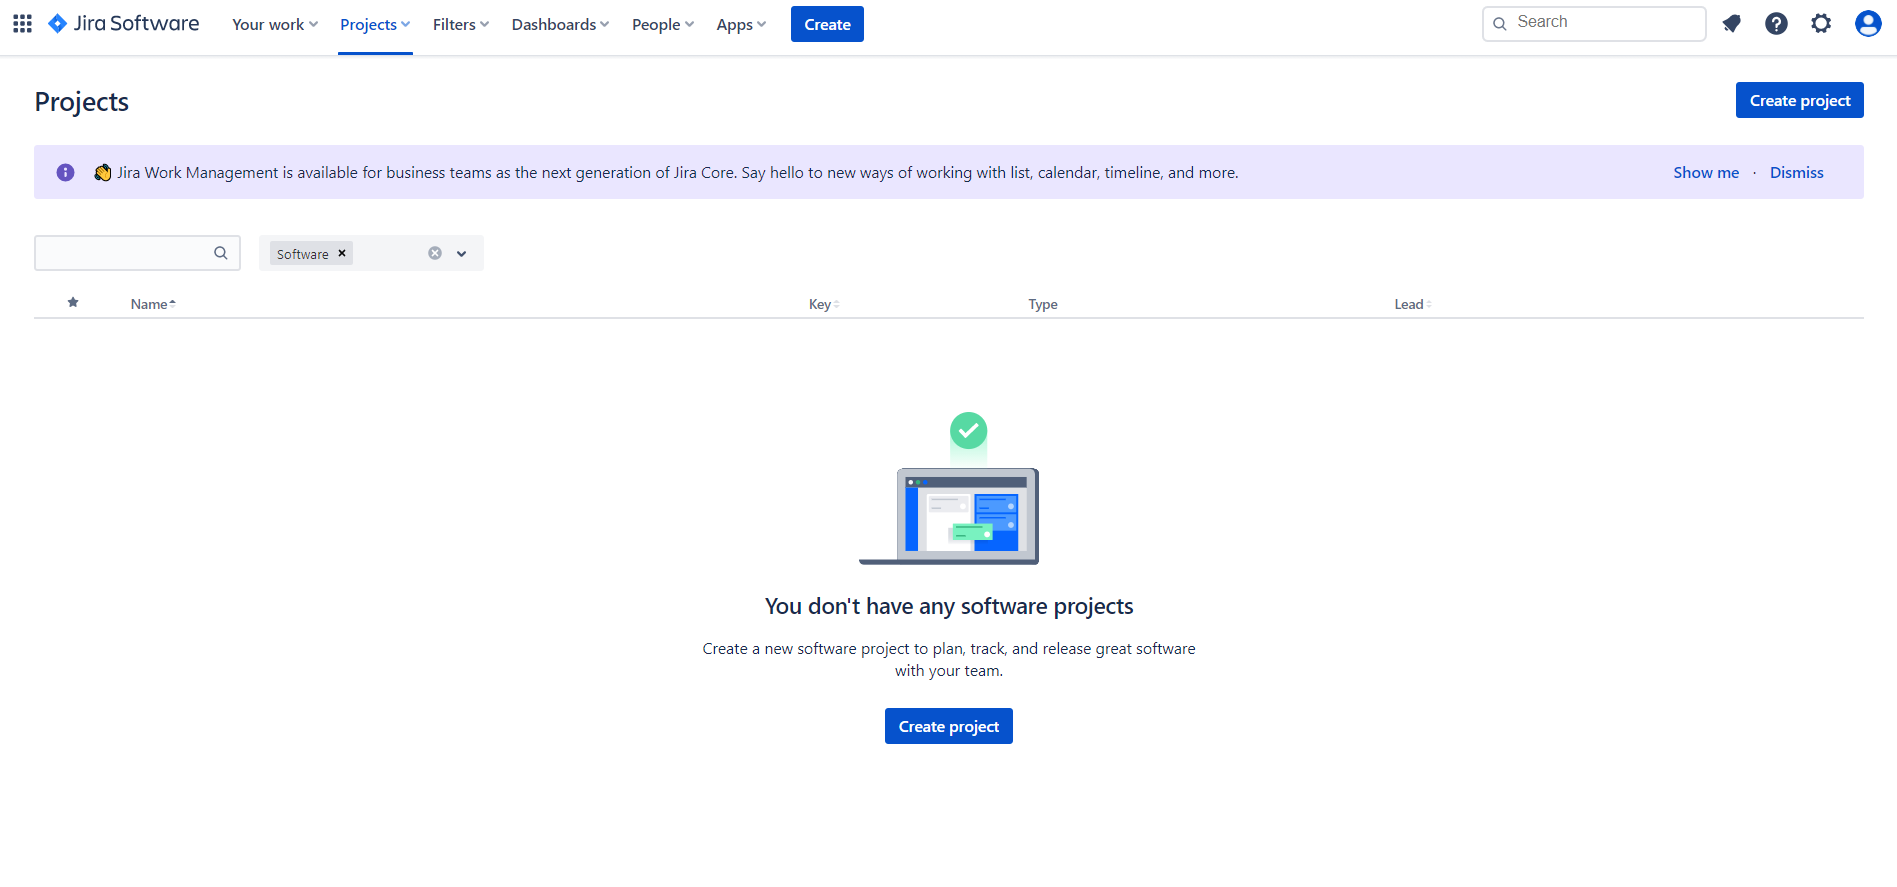1897x887 pixels.
Task: Click the Projects page heading
Action: (82, 101)
